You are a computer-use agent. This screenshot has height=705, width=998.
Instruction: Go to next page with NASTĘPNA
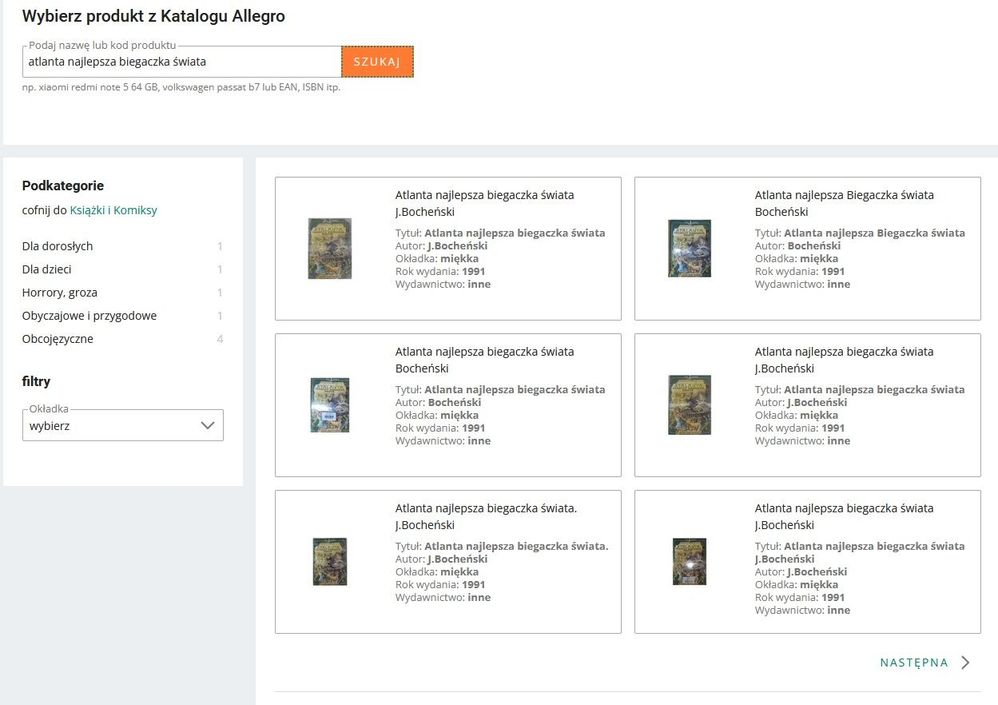coord(913,663)
